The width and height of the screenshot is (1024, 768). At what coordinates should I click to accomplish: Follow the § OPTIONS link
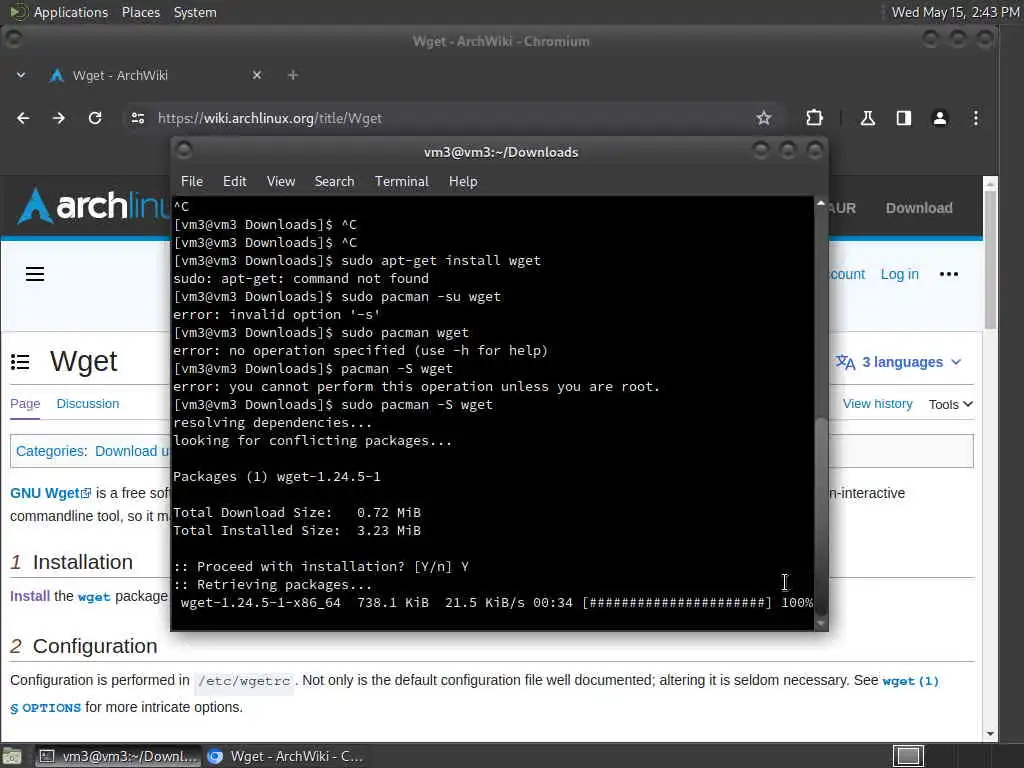tap(45, 708)
